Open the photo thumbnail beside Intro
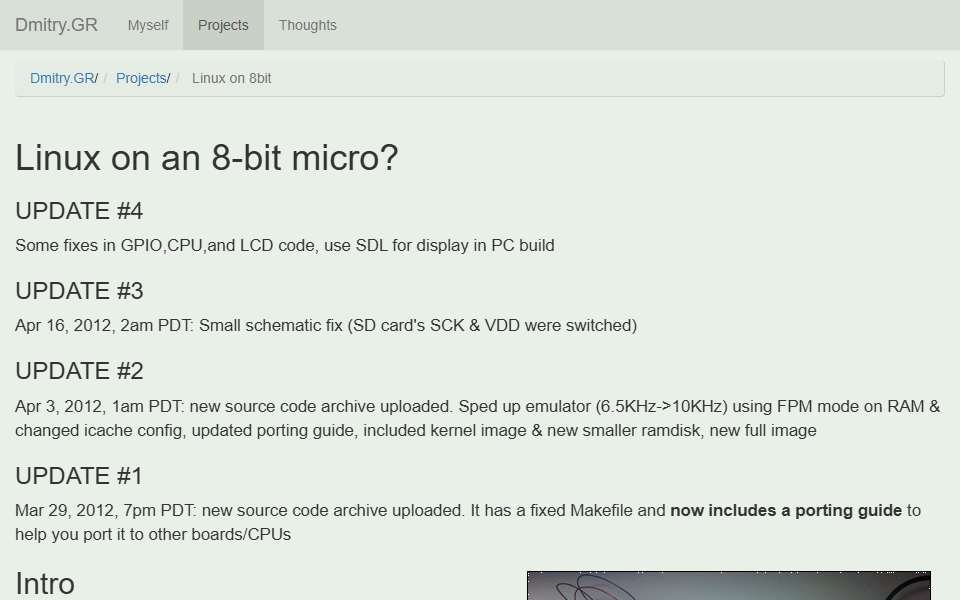The width and height of the screenshot is (960, 600). point(729,585)
